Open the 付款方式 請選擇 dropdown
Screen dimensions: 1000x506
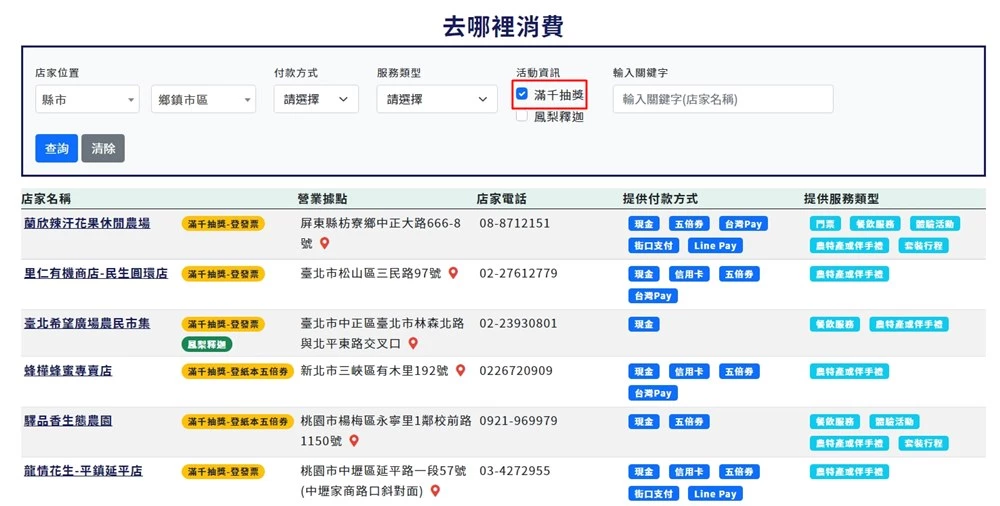316,100
